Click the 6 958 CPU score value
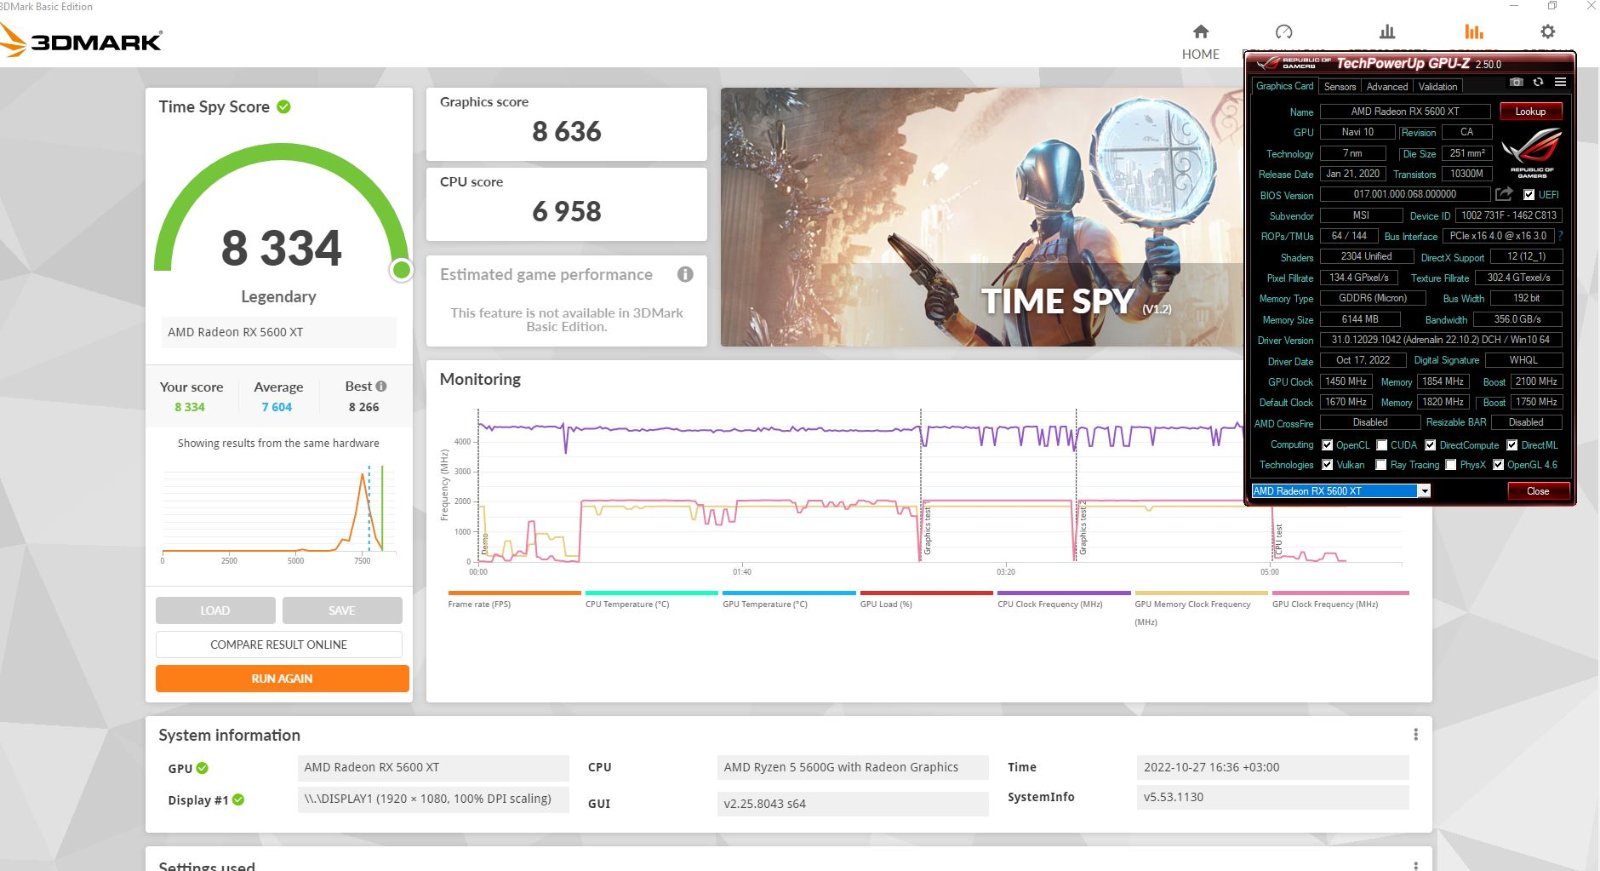This screenshot has height=871, width=1600. pyautogui.click(x=567, y=211)
